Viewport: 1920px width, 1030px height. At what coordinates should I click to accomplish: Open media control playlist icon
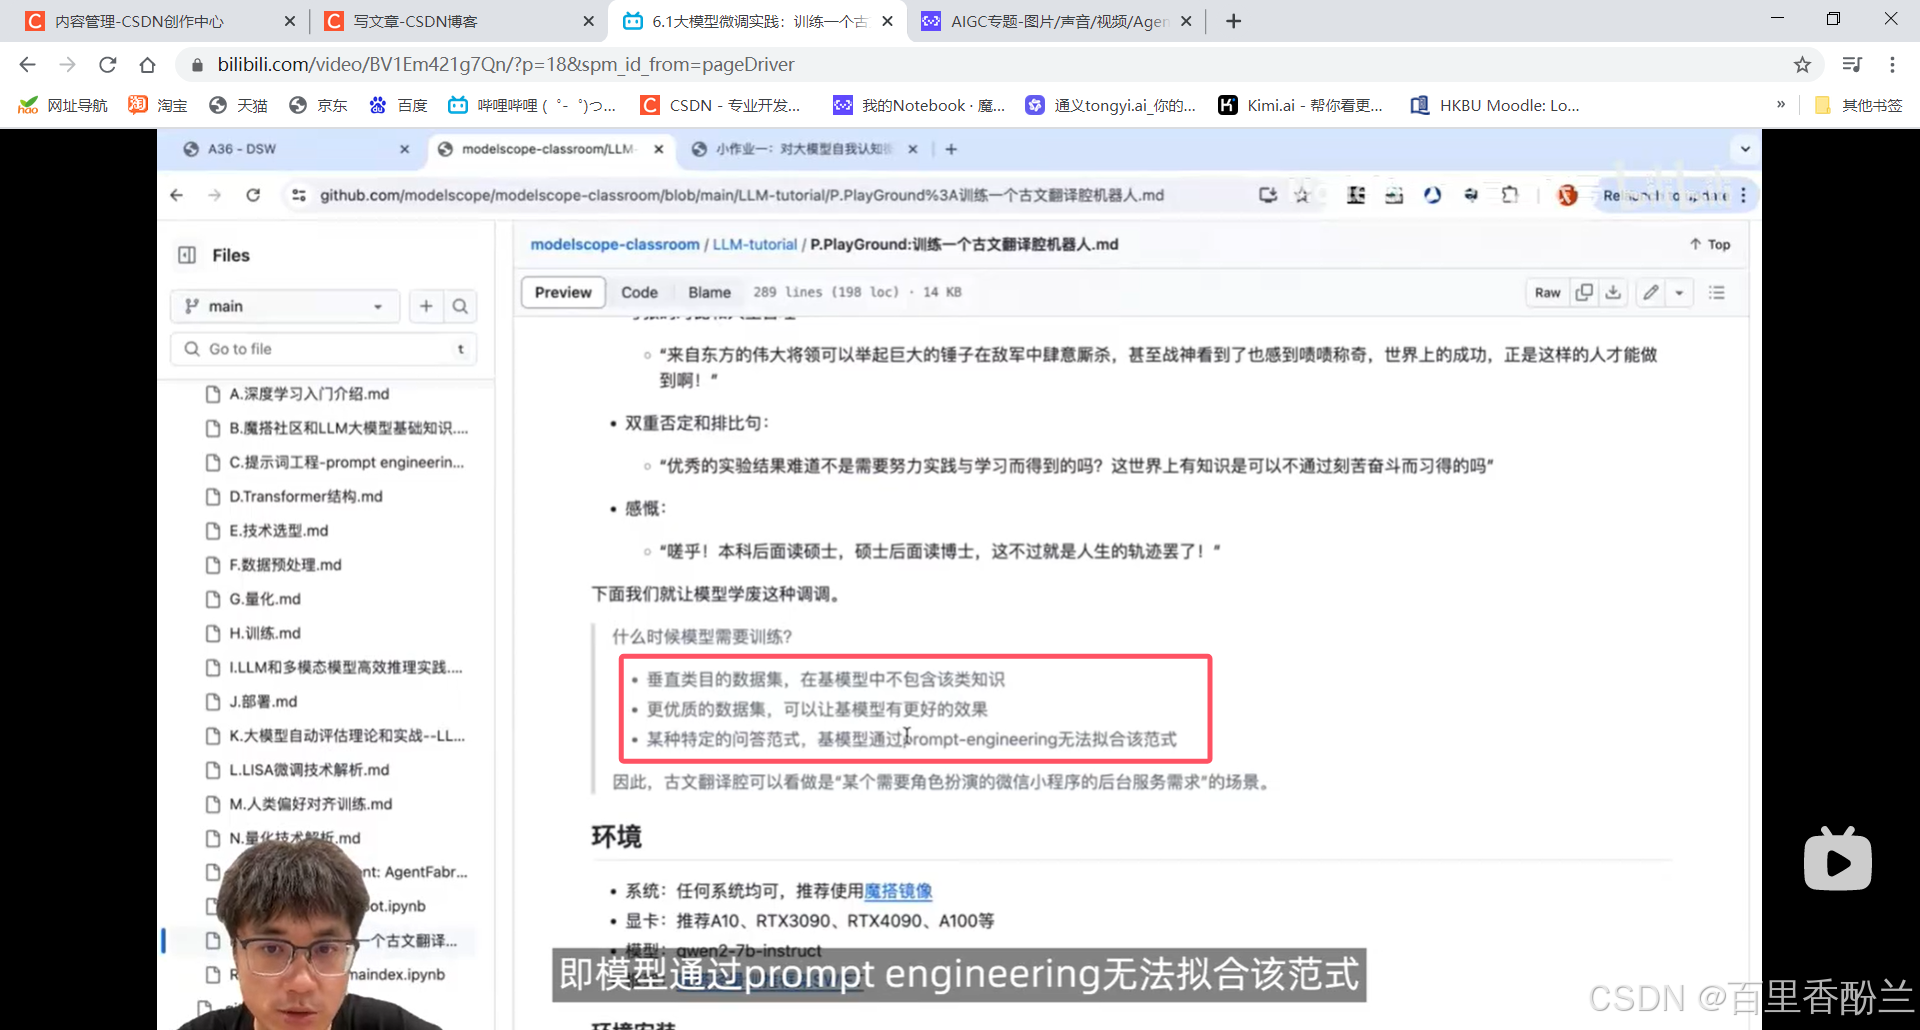pyautogui.click(x=1852, y=65)
